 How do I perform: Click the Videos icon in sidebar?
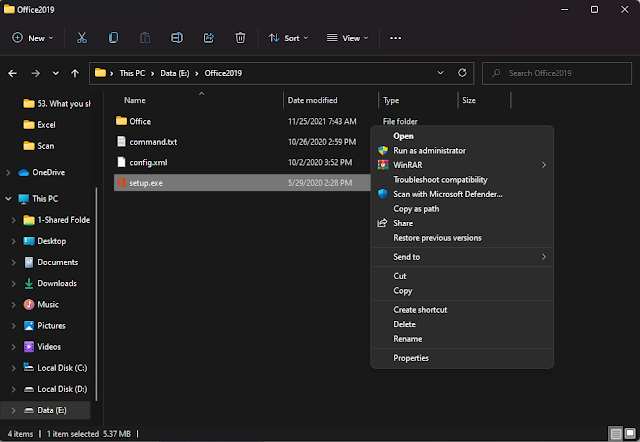click(29, 347)
